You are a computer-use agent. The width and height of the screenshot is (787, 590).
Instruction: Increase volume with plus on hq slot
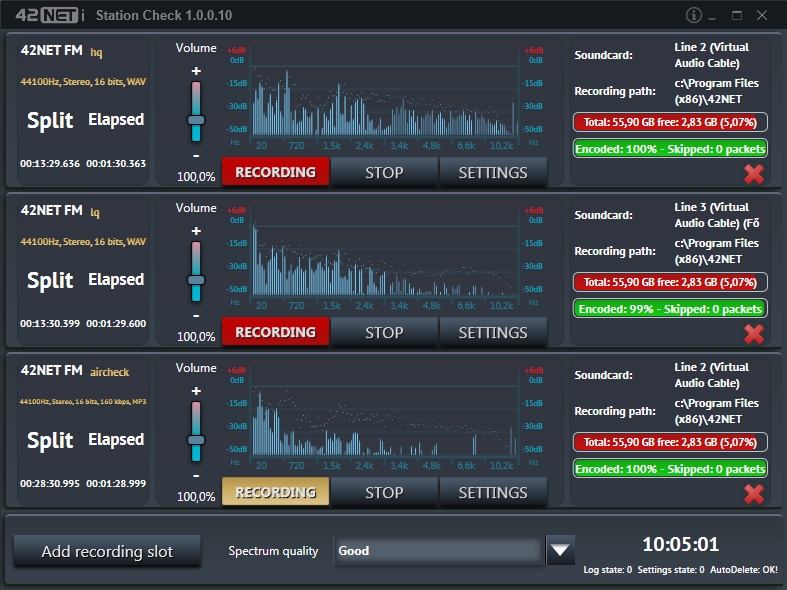click(x=196, y=71)
